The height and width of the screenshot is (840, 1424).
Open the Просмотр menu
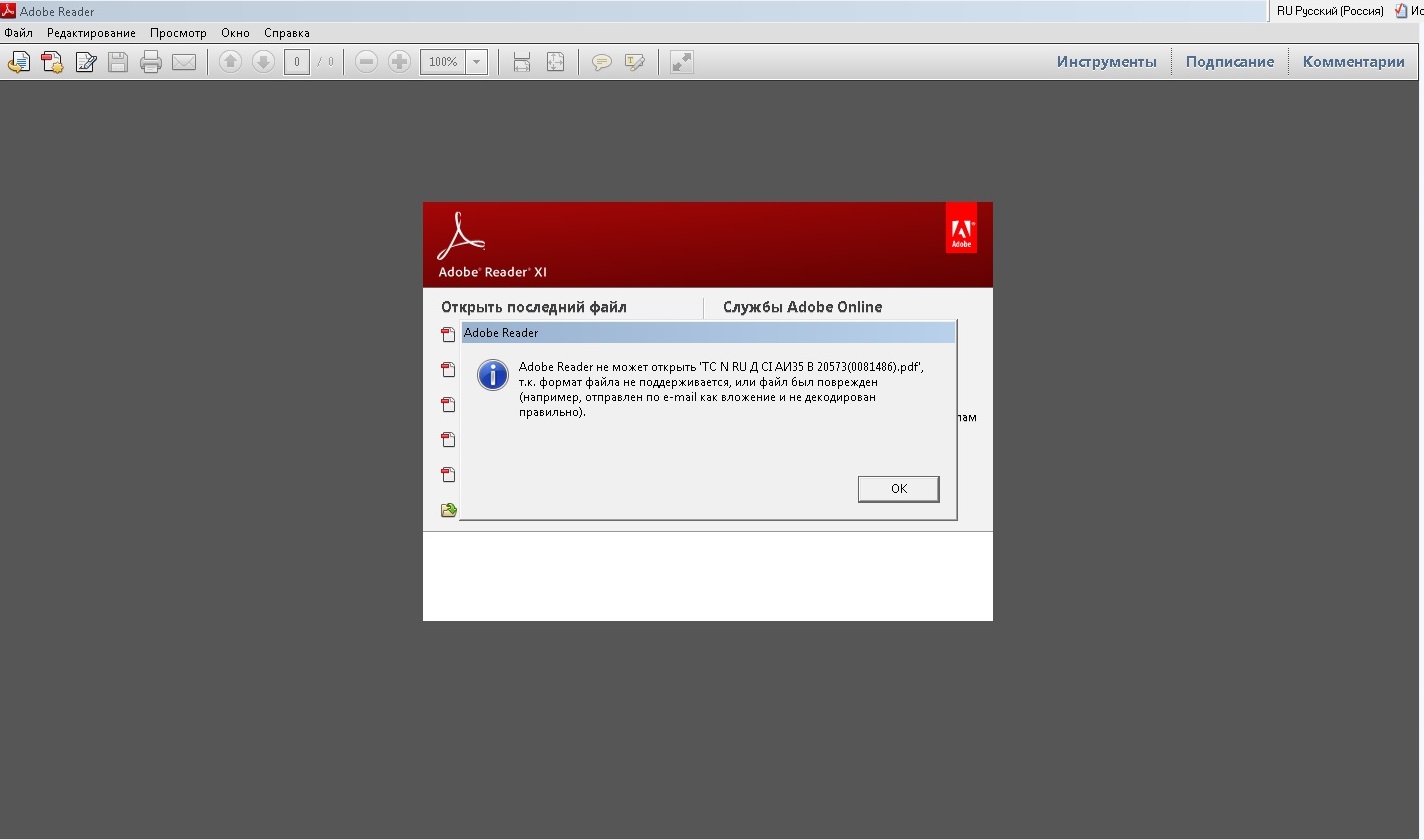click(178, 33)
